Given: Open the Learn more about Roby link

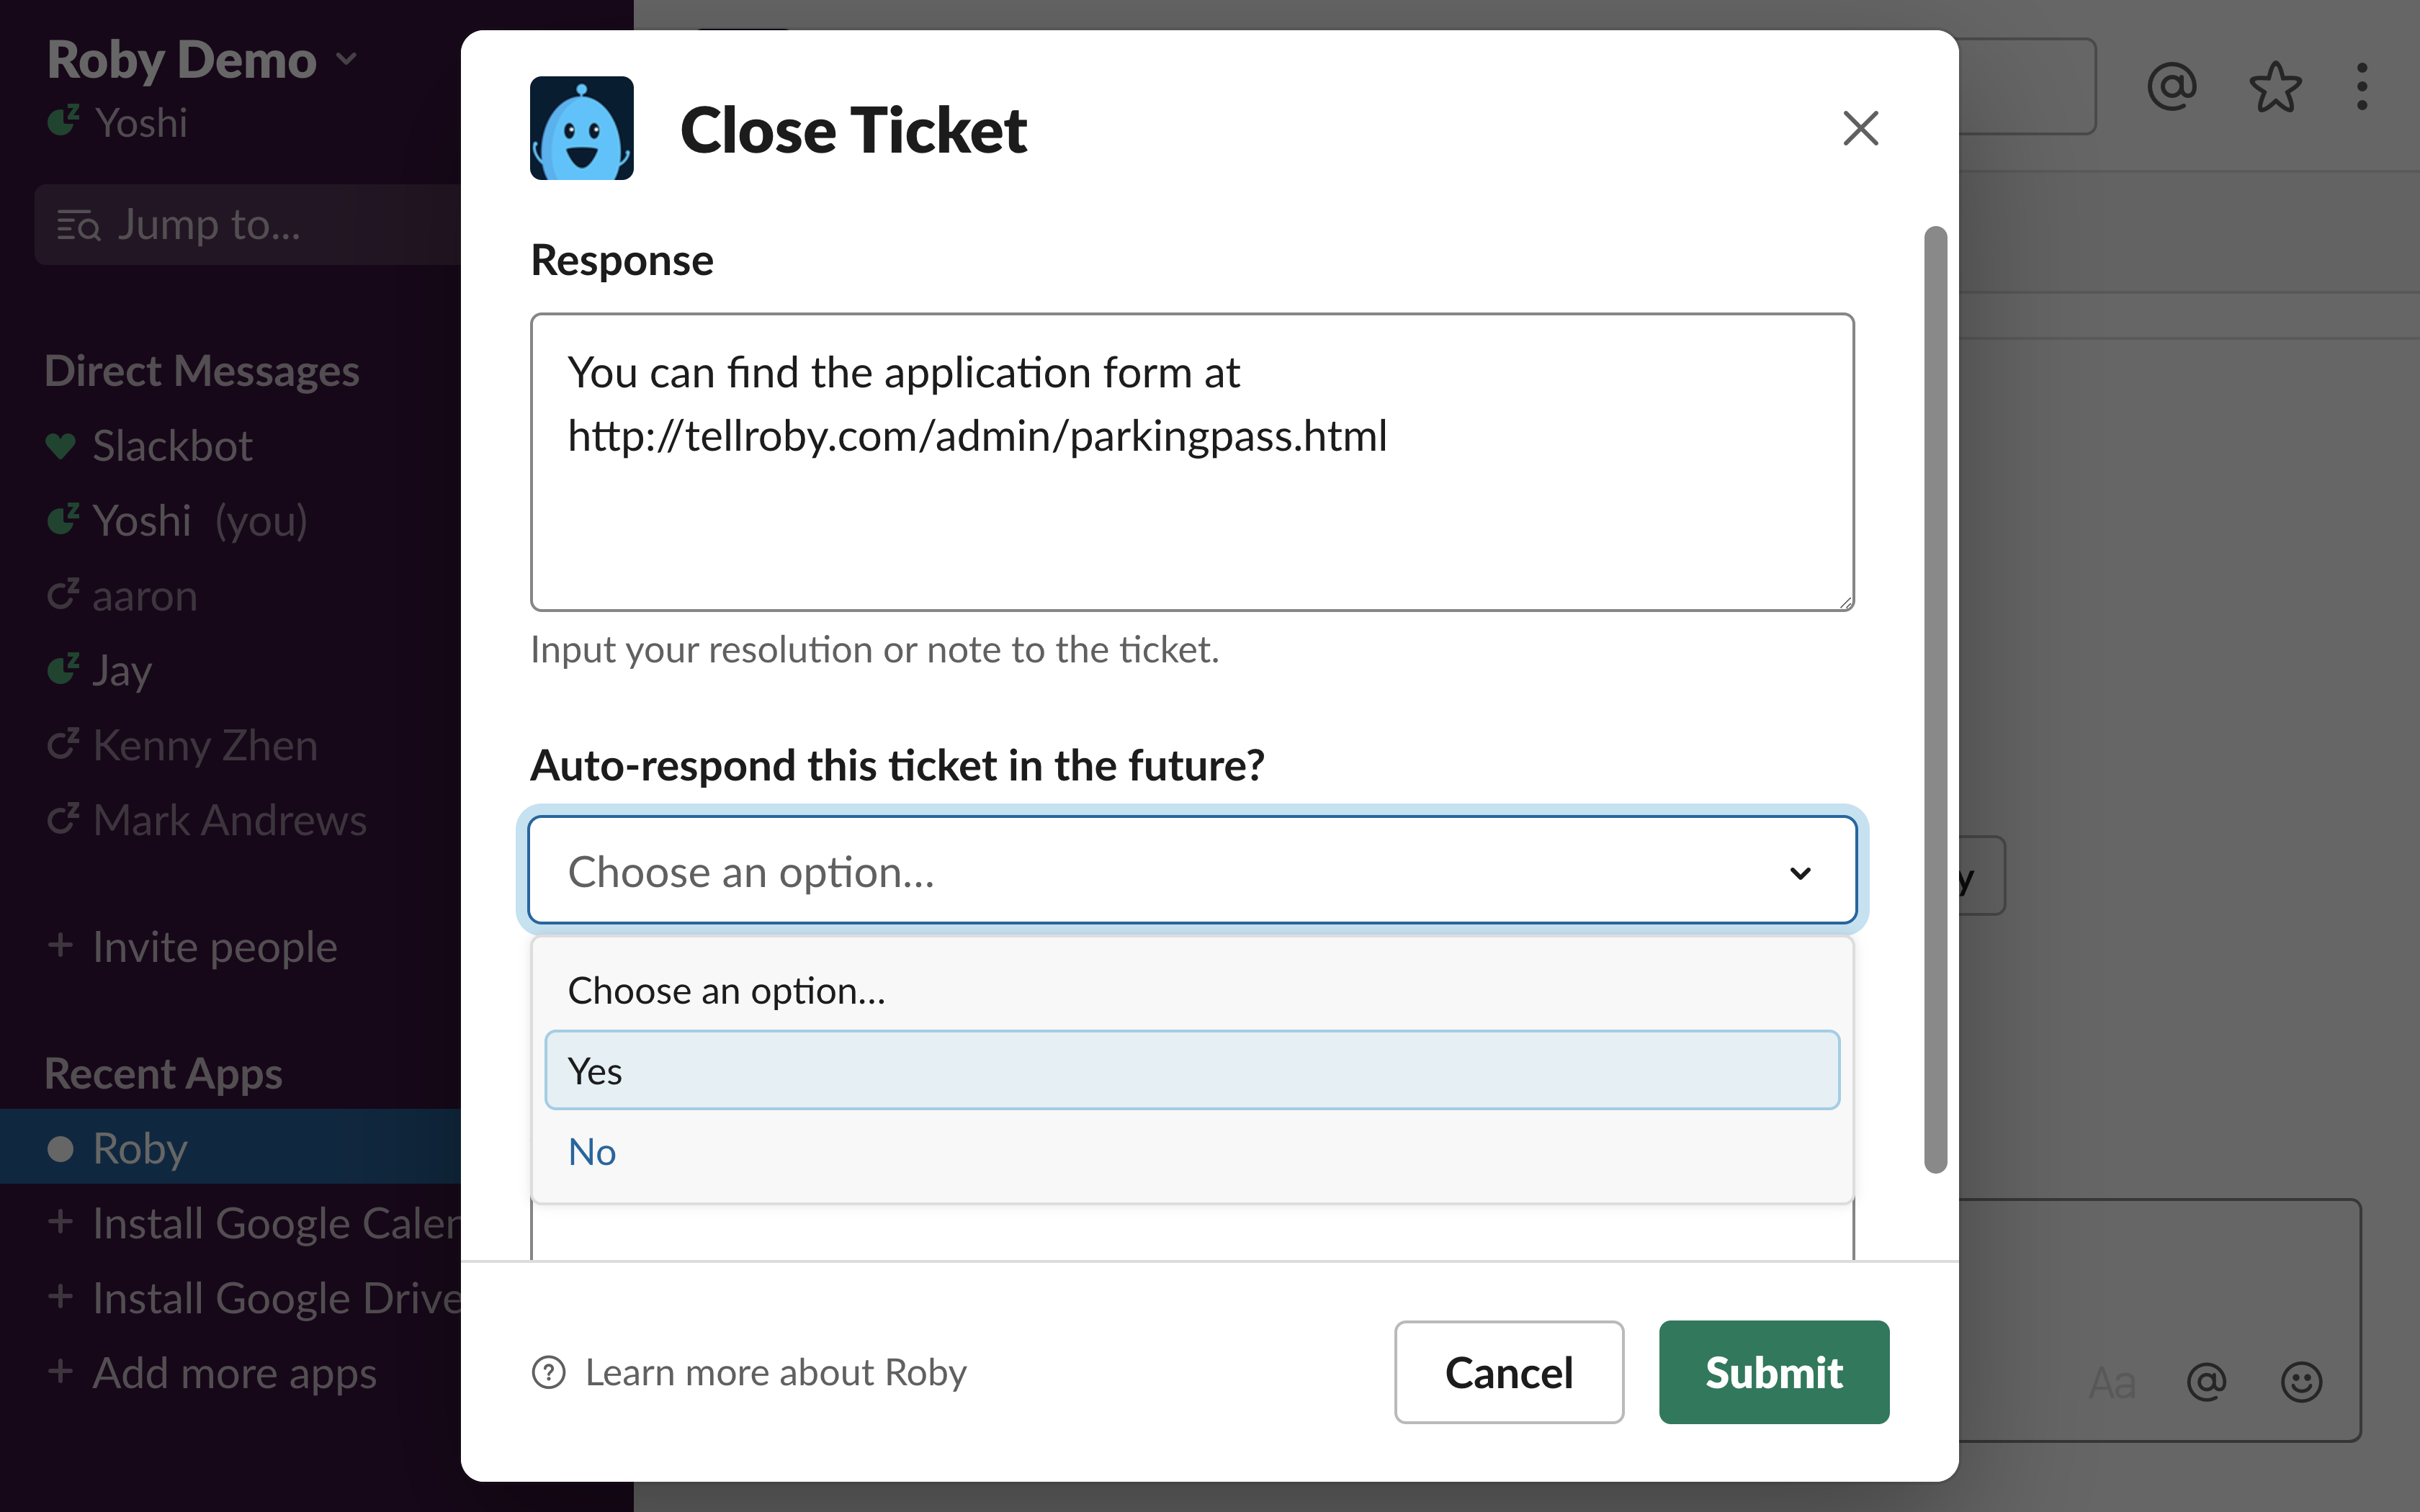Looking at the screenshot, I should pyautogui.click(x=775, y=1372).
